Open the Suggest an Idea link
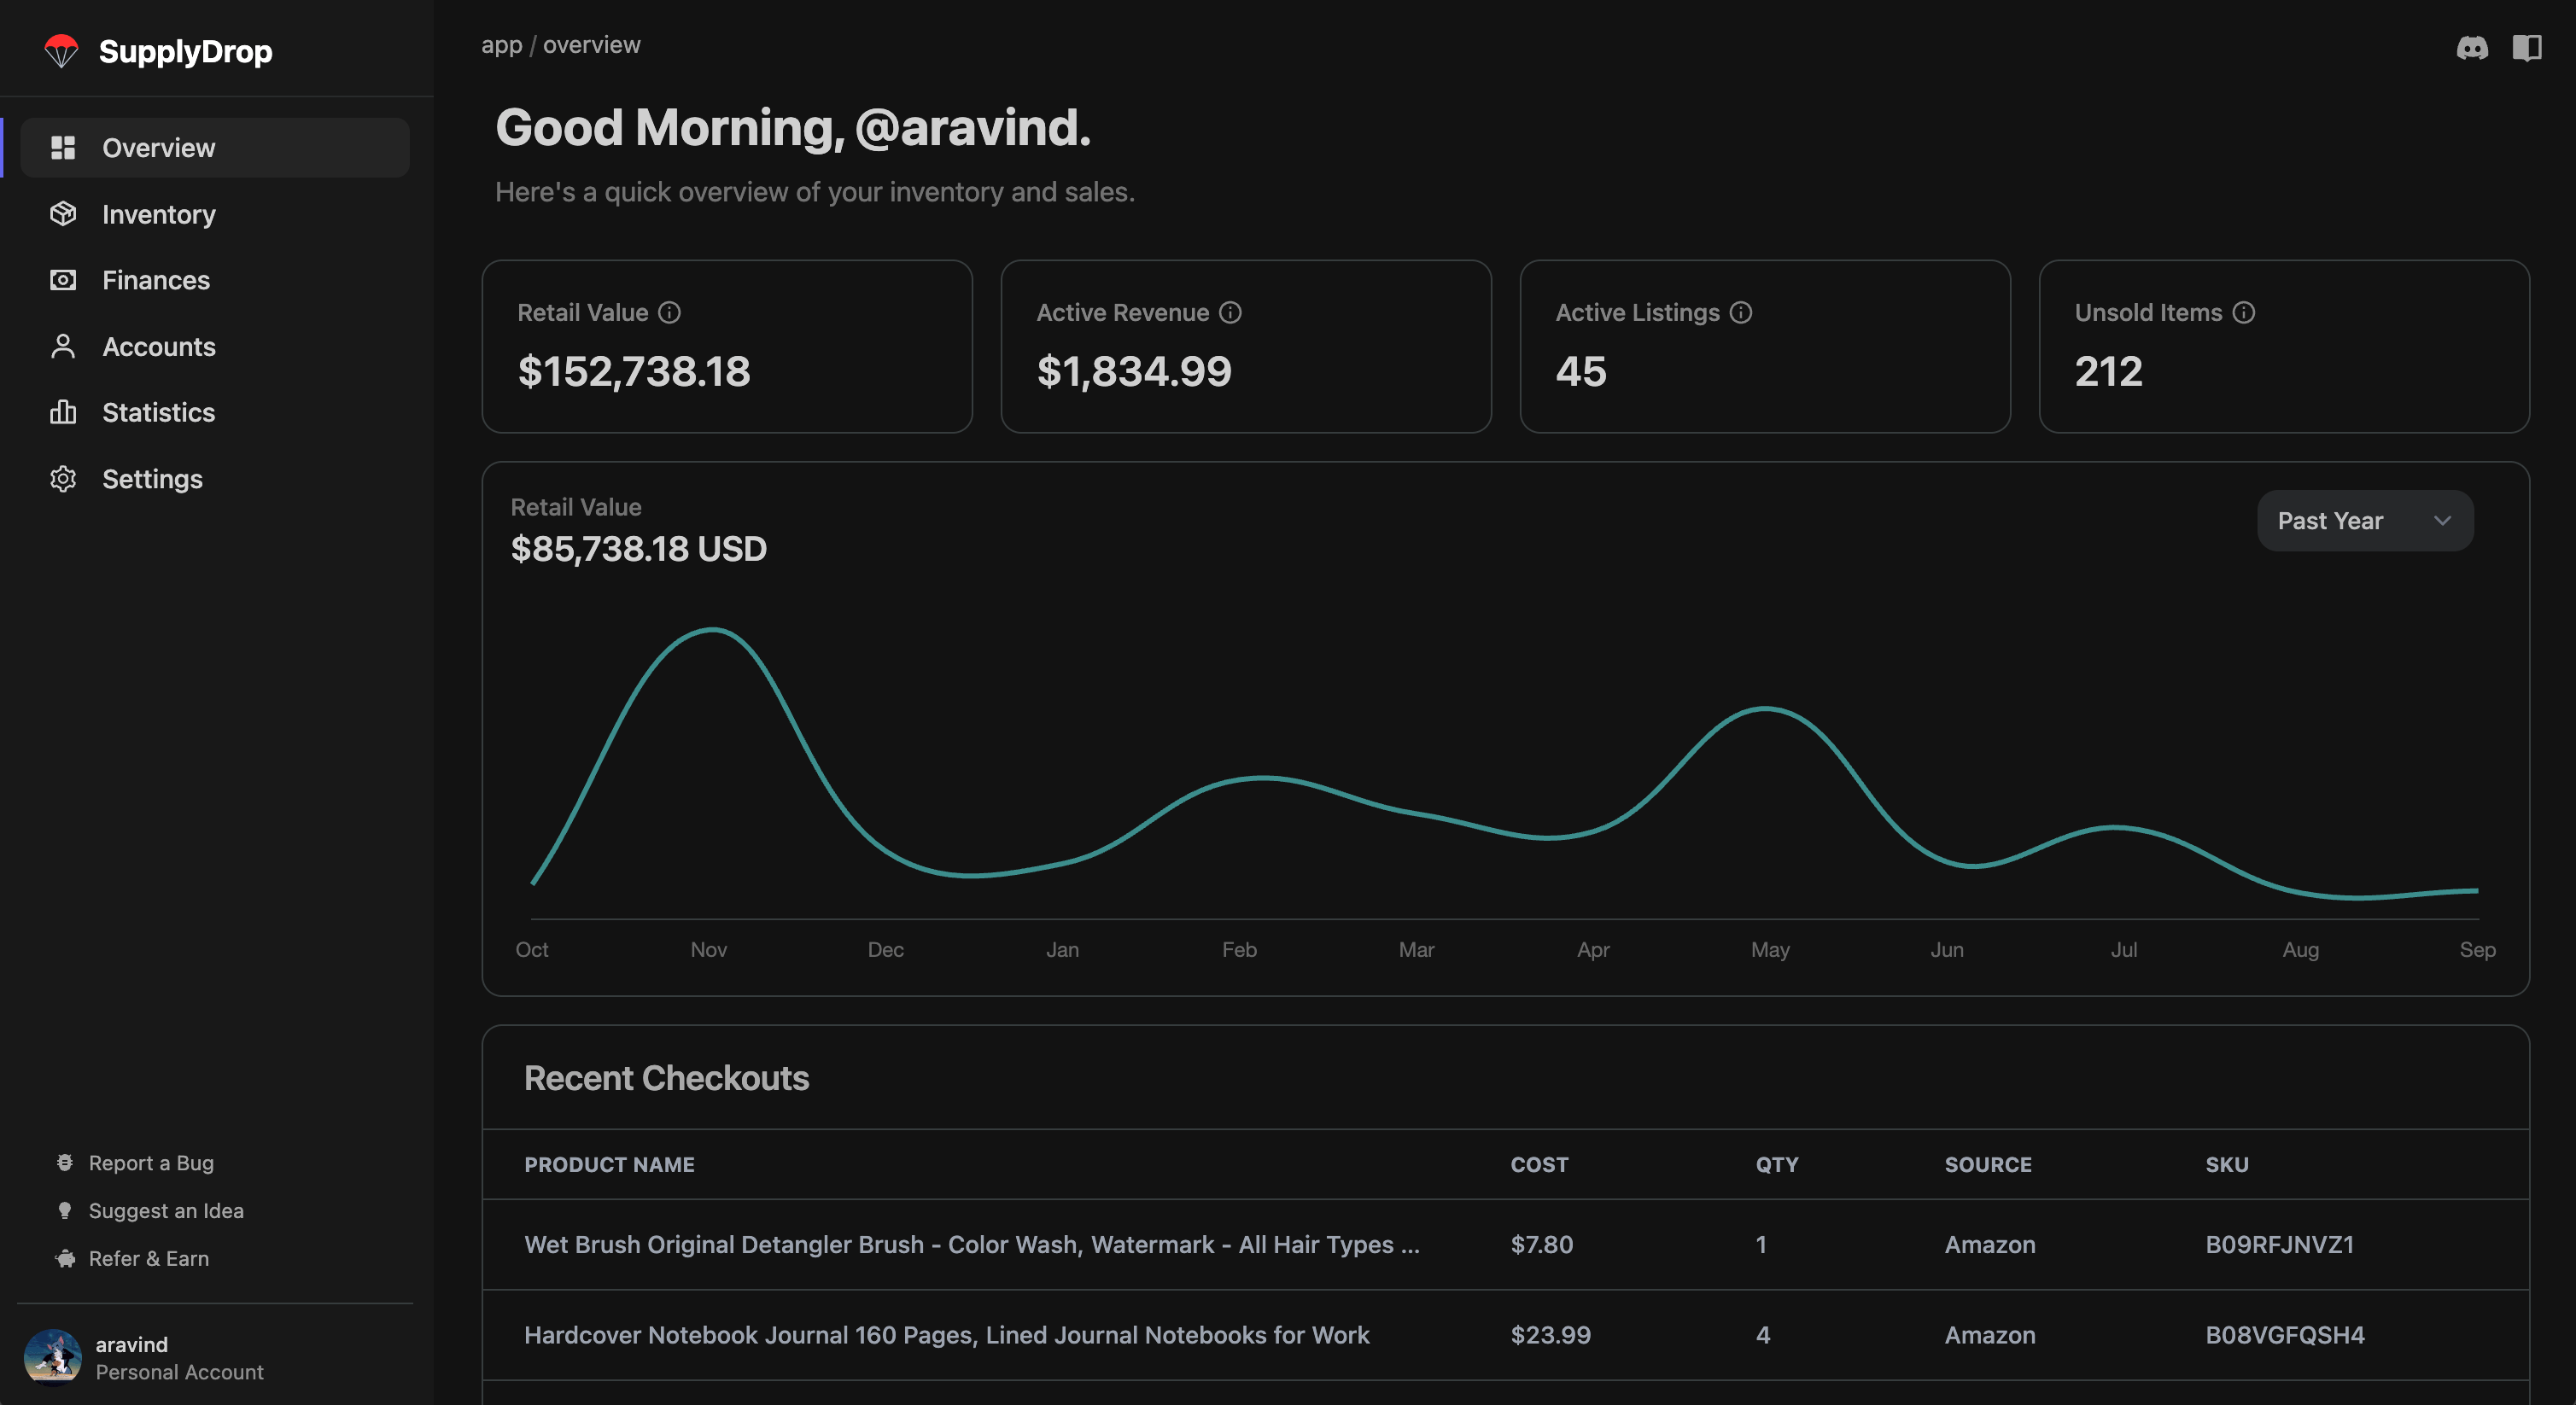This screenshot has height=1405, width=2576. click(166, 1211)
